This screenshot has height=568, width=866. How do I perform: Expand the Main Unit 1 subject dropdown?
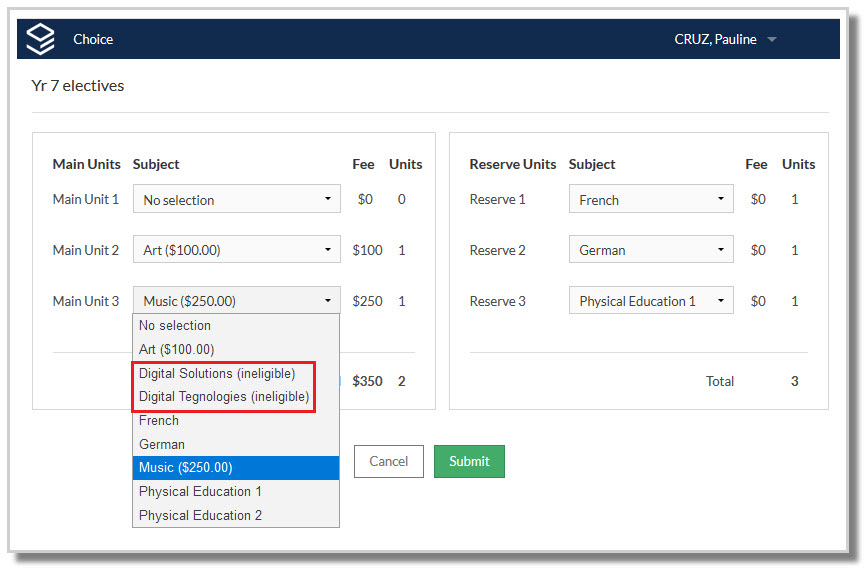coord(236,199)
